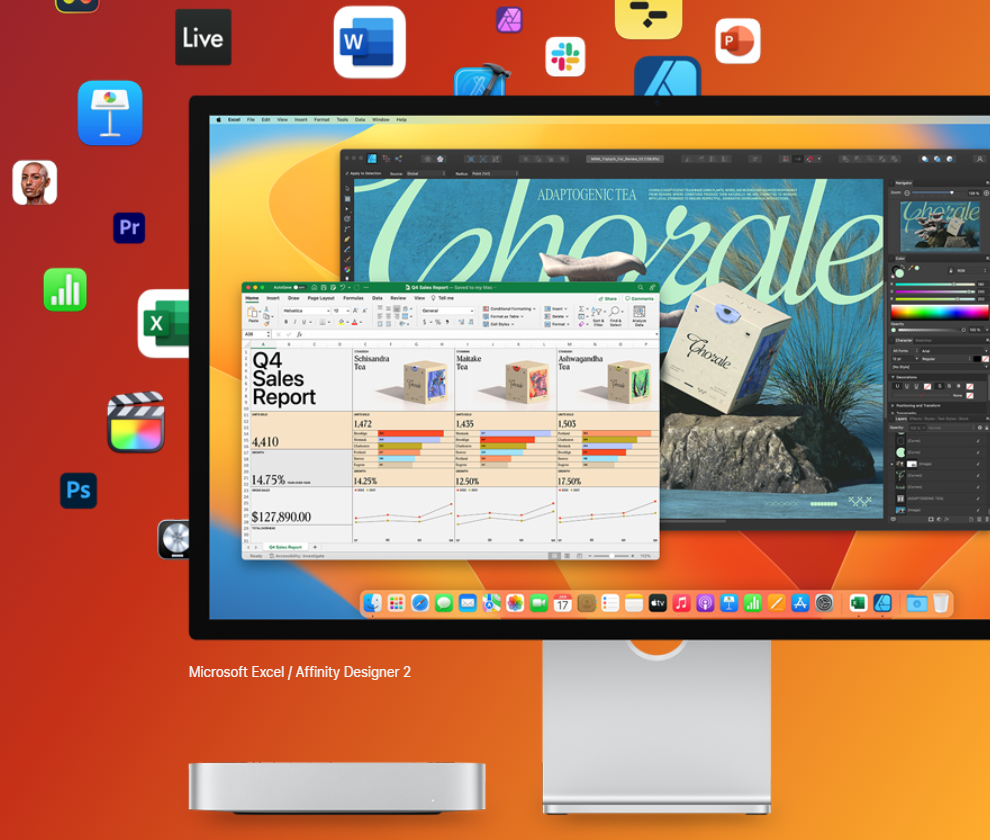Open Calendar showing 17 in the Dock
This screenshot has width=990, height=840.
click(563, 604)
